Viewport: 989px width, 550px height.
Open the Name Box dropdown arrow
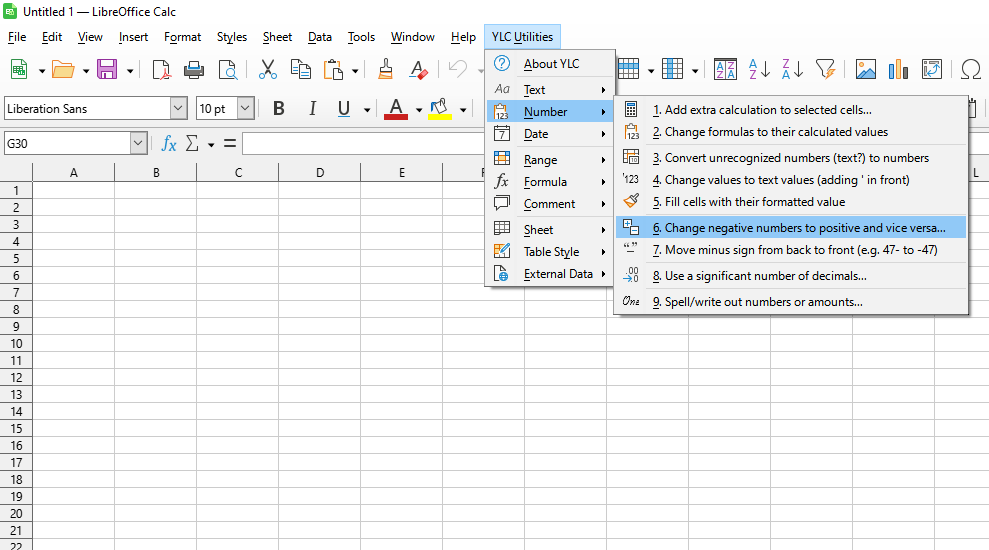tap(138, 144)
